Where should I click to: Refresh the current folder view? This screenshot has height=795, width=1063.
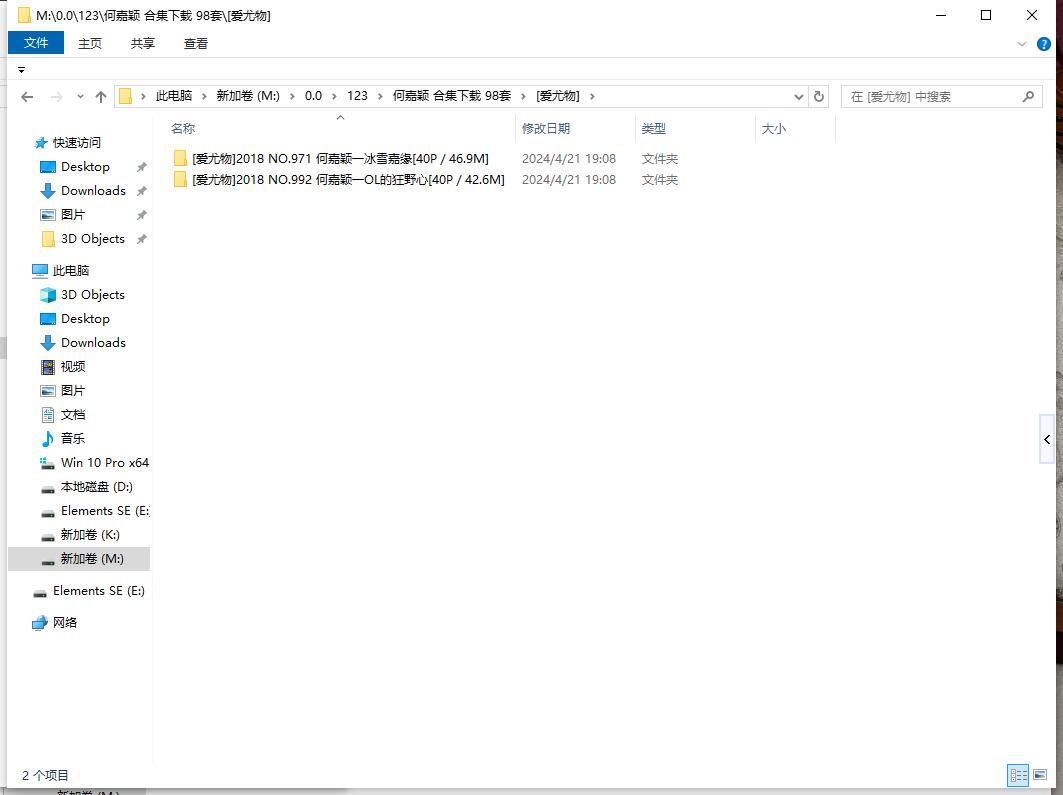click(x=819, y=96)
